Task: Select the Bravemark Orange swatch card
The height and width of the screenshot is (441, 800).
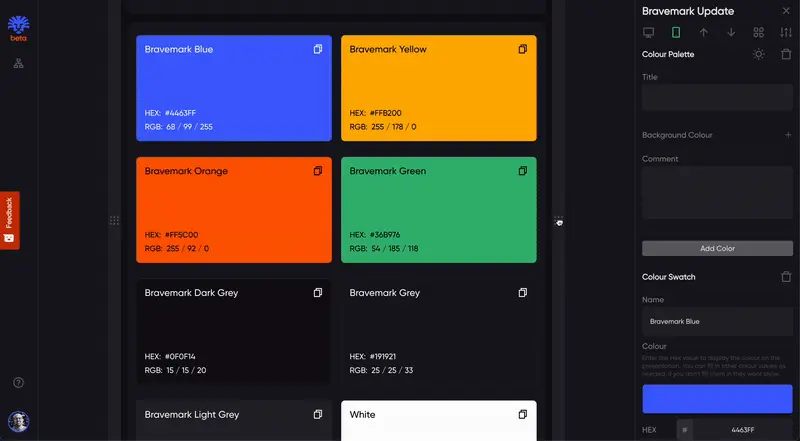Action: pos(234,210)
